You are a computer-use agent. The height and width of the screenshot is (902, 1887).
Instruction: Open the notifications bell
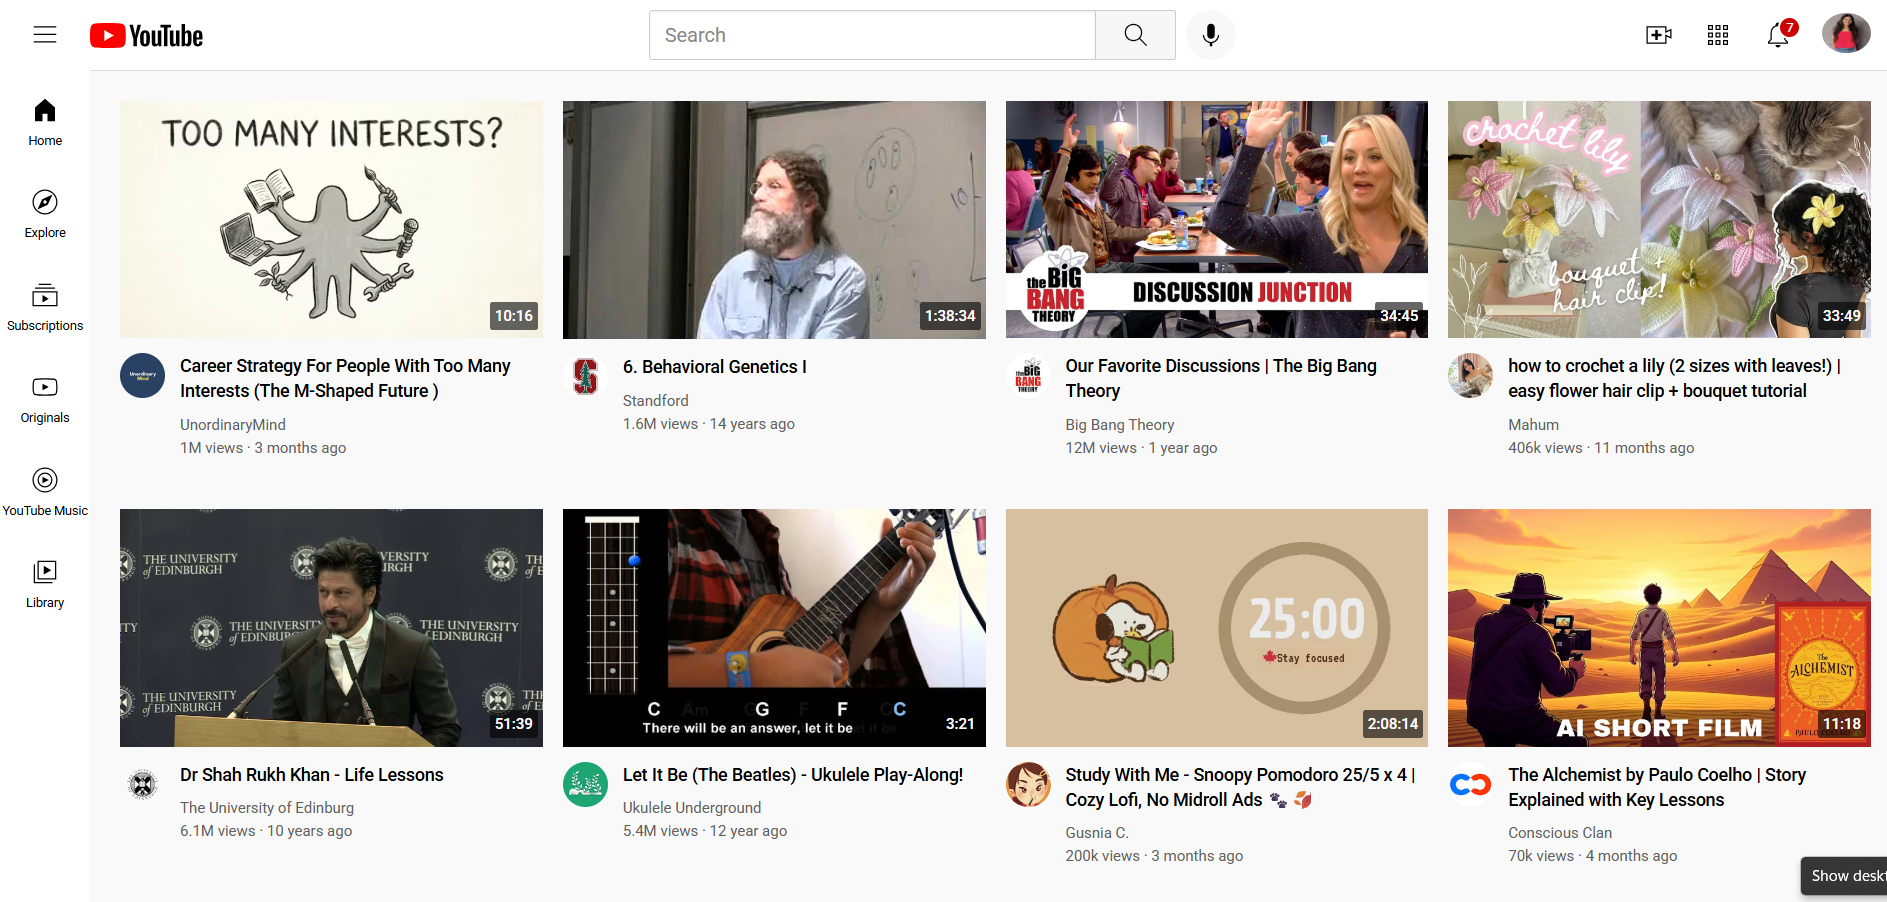click(1777, 35)
